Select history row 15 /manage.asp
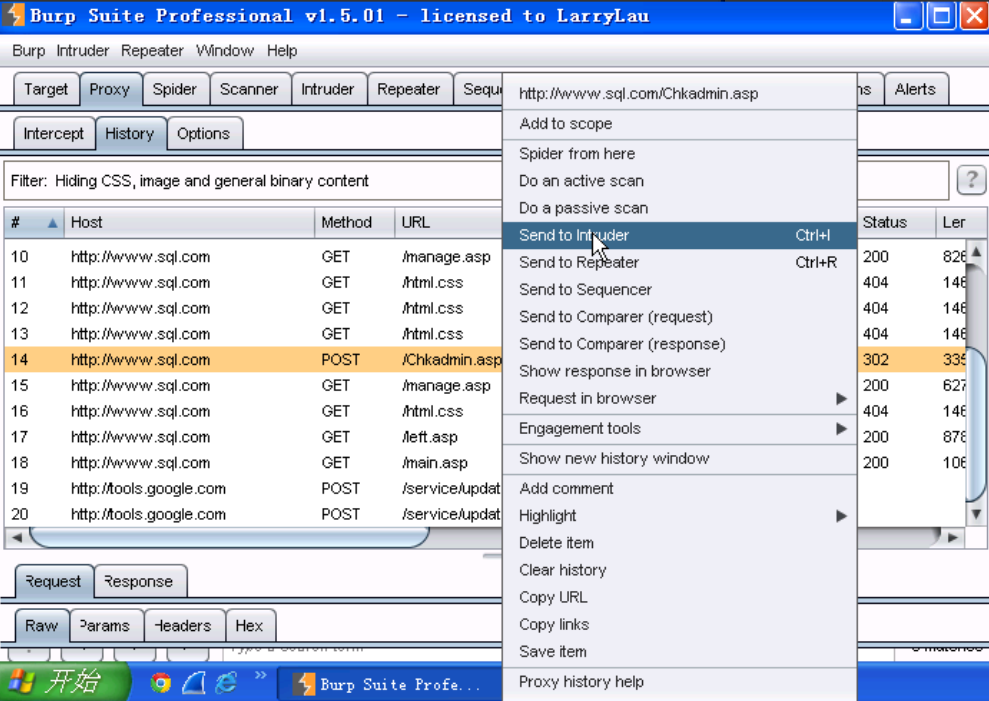This screenshot has height=701, width=989. point(254,386)
